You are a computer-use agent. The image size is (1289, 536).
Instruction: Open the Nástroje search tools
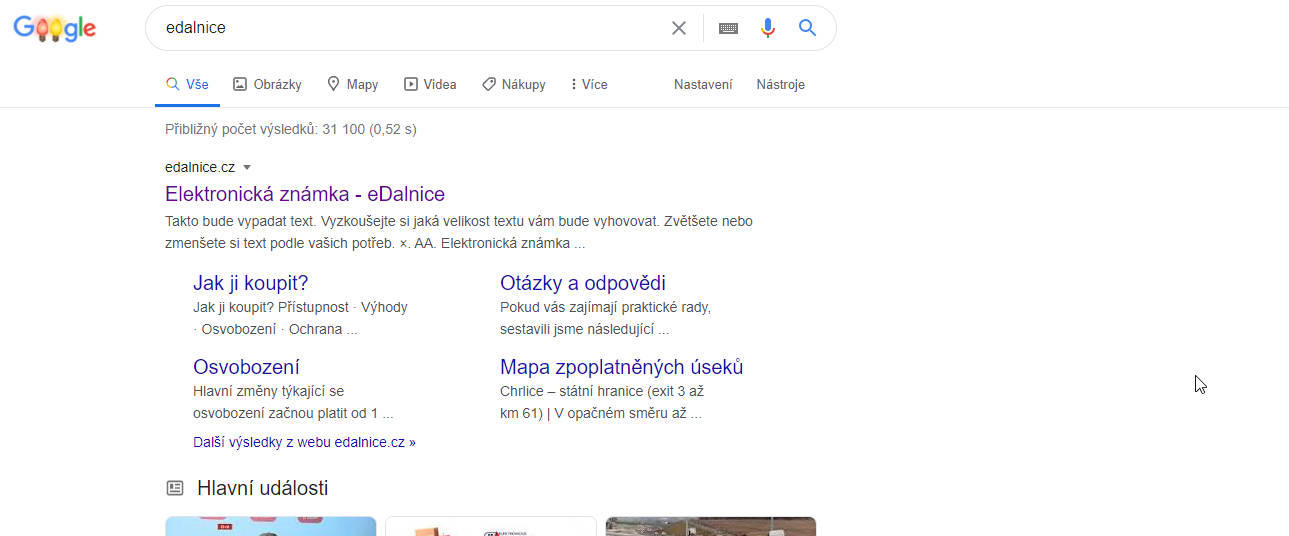pyautogui.click(x=780, y=85)
